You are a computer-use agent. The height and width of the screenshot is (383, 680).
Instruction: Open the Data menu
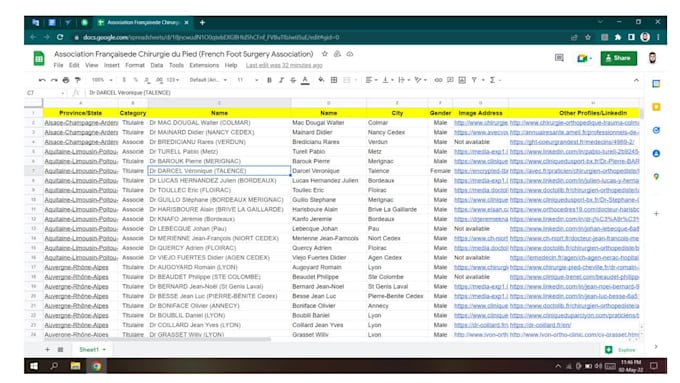pyautogui.click(x=157, y=65)
